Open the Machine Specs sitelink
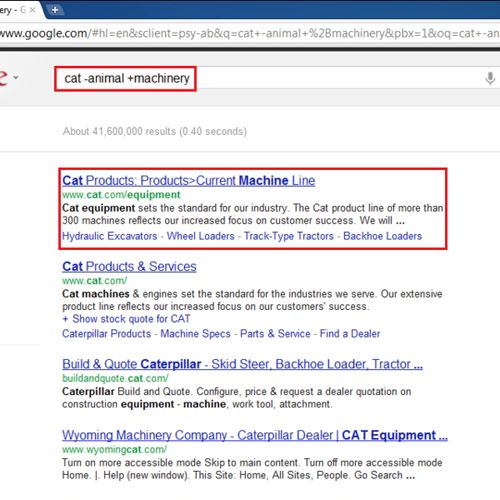 [x=195, y=334]
